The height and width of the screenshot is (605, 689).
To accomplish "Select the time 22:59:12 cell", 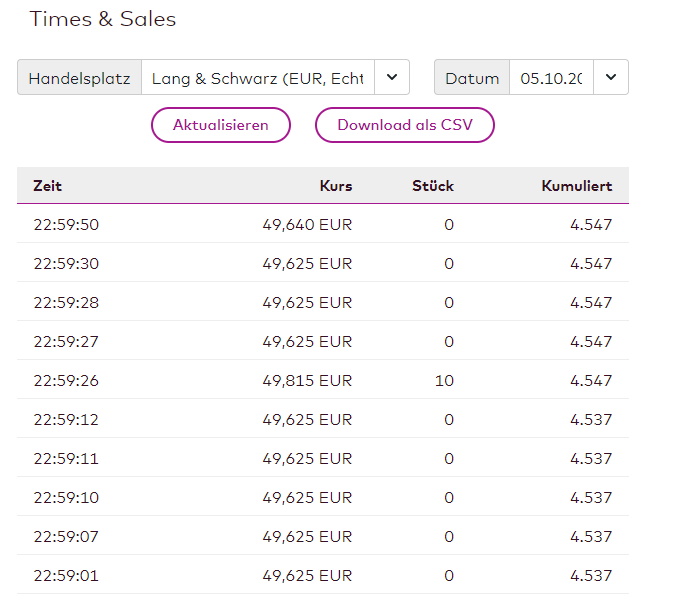I will click(x=66, y=420).
